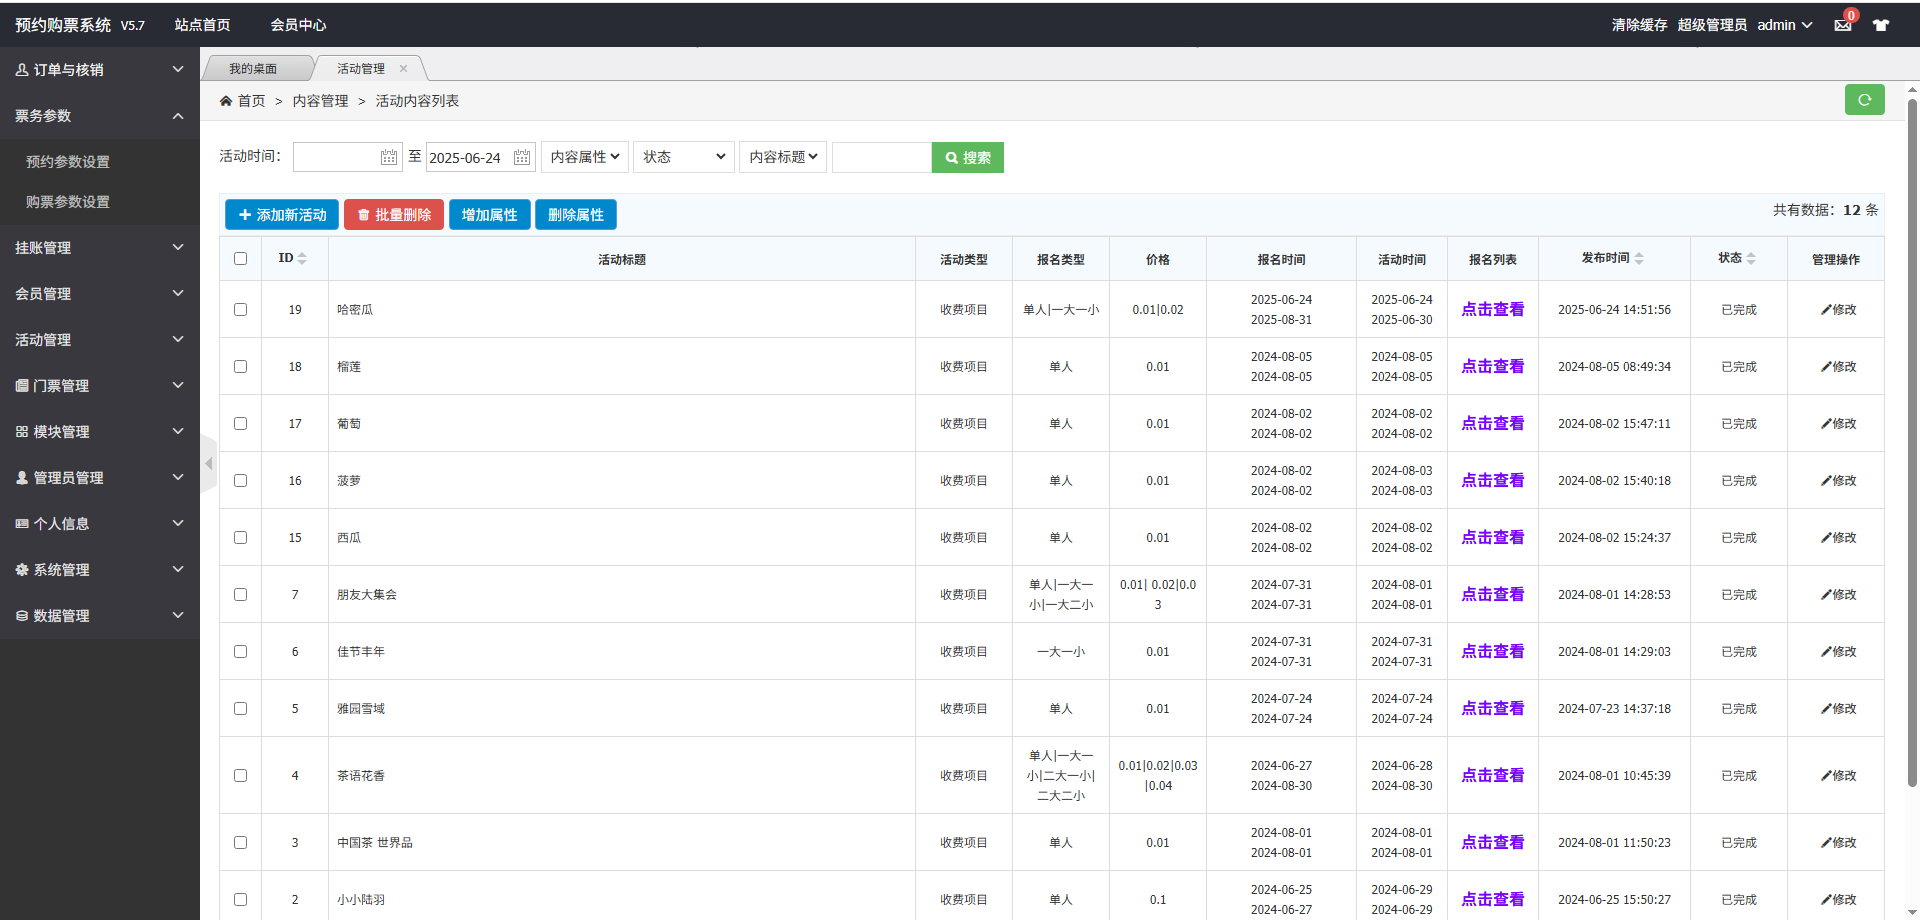
Task: Switch to the 我的桌面 tab
Action: pyautogui.click(x=253, y=69)
